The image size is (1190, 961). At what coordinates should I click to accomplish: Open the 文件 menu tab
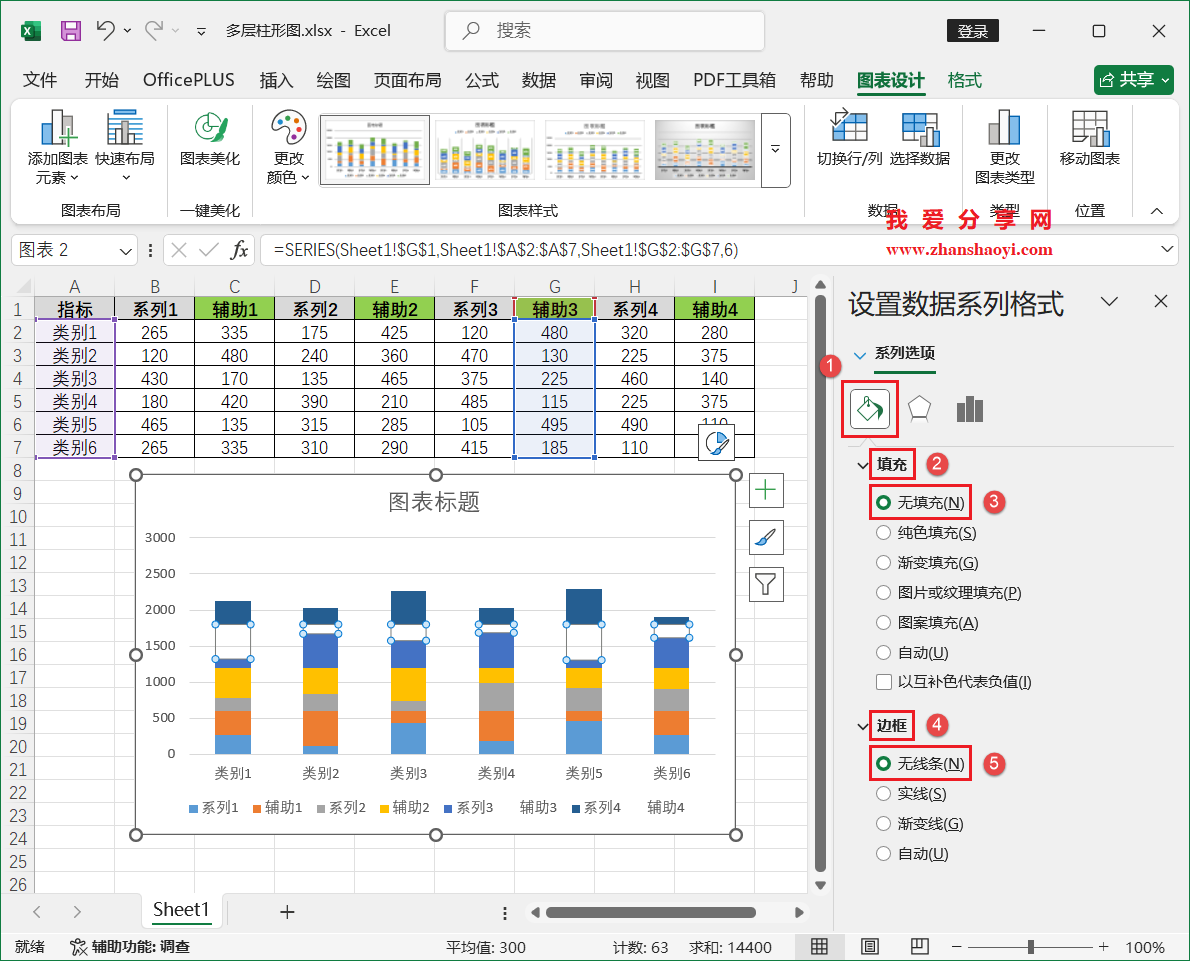pyautogui.click(x=40, y=80)
